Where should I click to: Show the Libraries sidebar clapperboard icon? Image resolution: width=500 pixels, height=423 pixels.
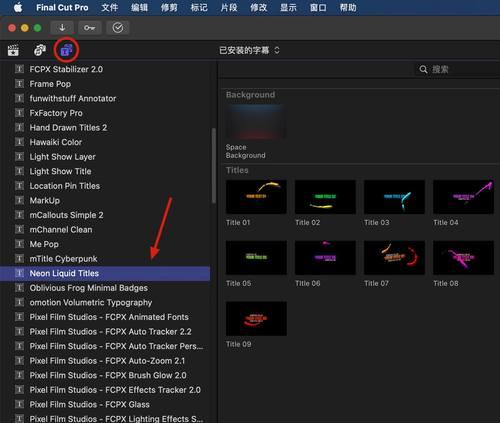tap(13, 50)
